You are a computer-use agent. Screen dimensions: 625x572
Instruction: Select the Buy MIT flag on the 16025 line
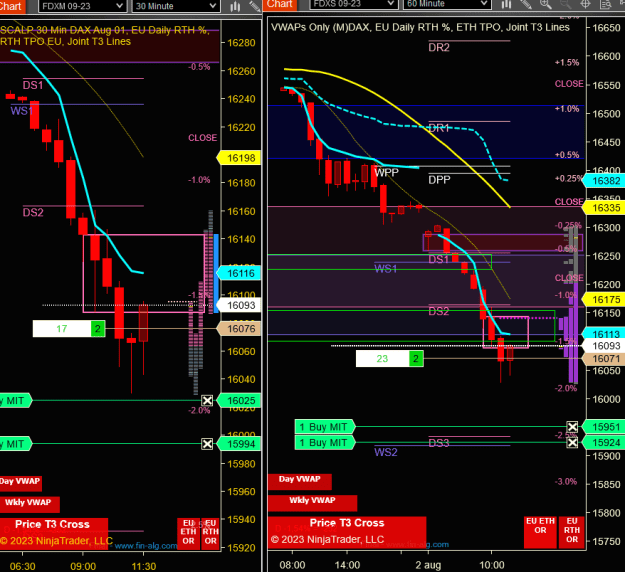click(x=15, y=401)
